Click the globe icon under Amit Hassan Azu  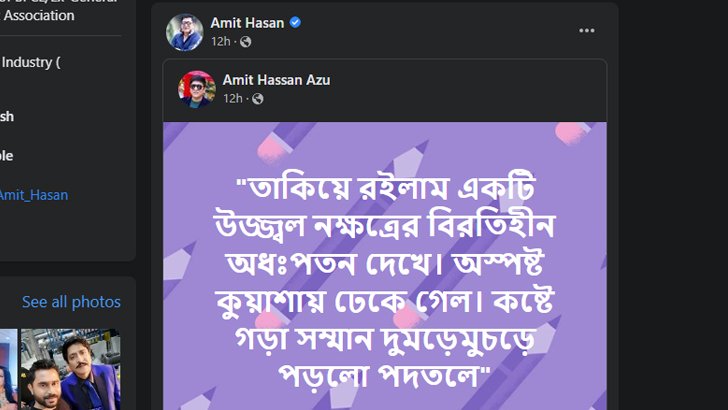point(258,99)
